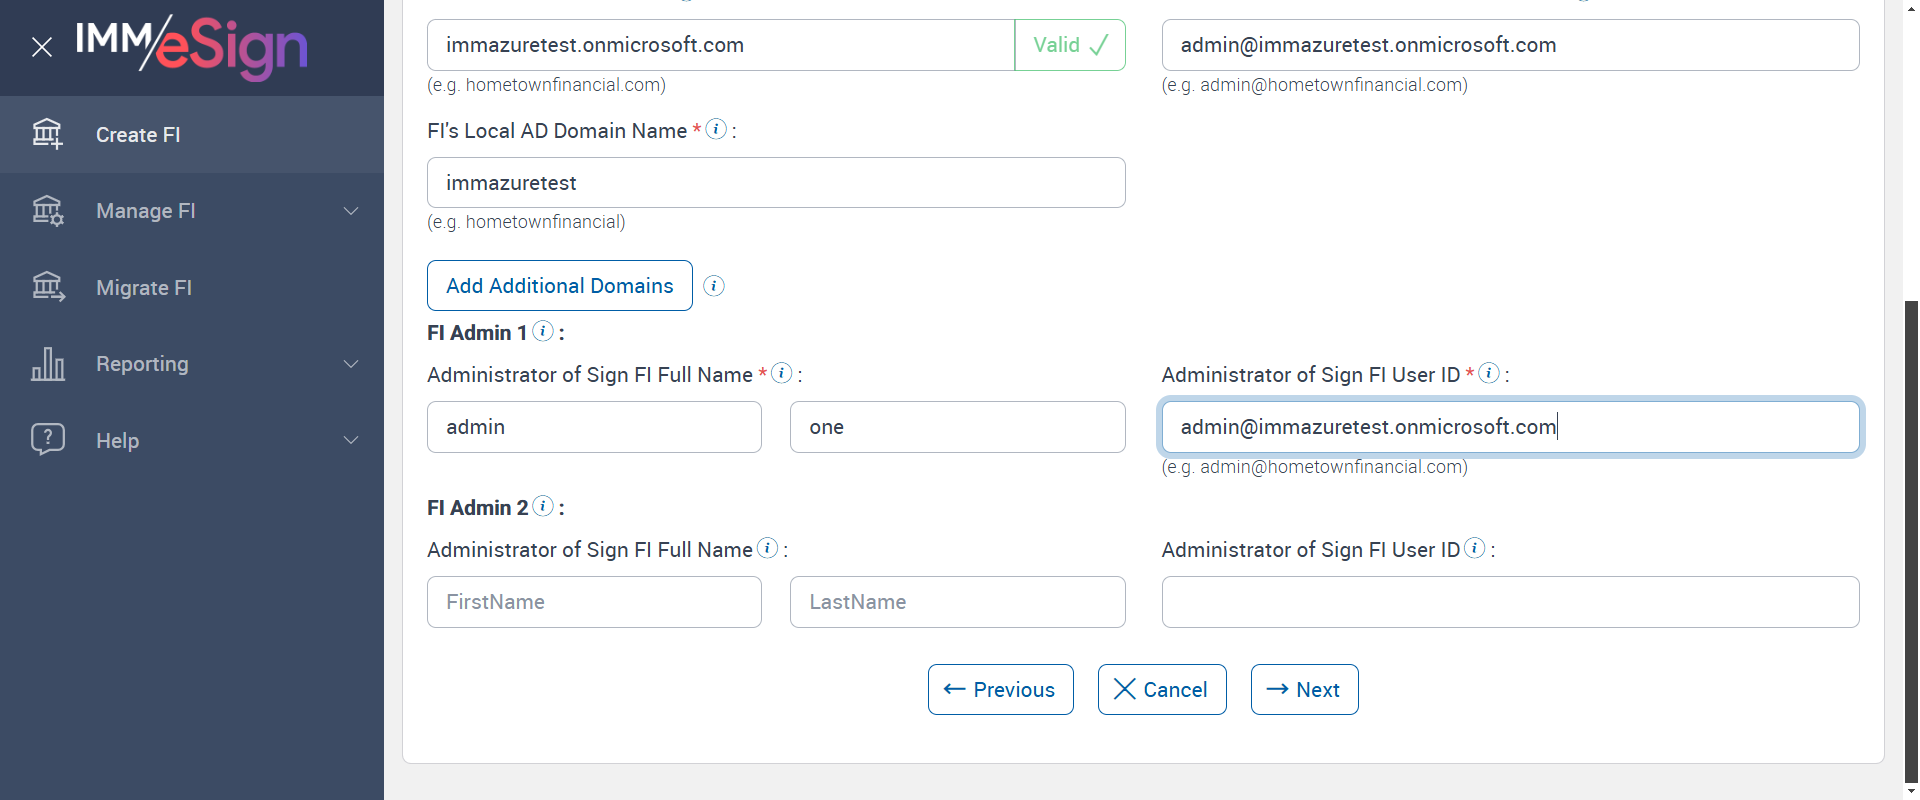Expand the Manage FI menu chevron
Screen dimensions: 1920x800
click(351, 211)
